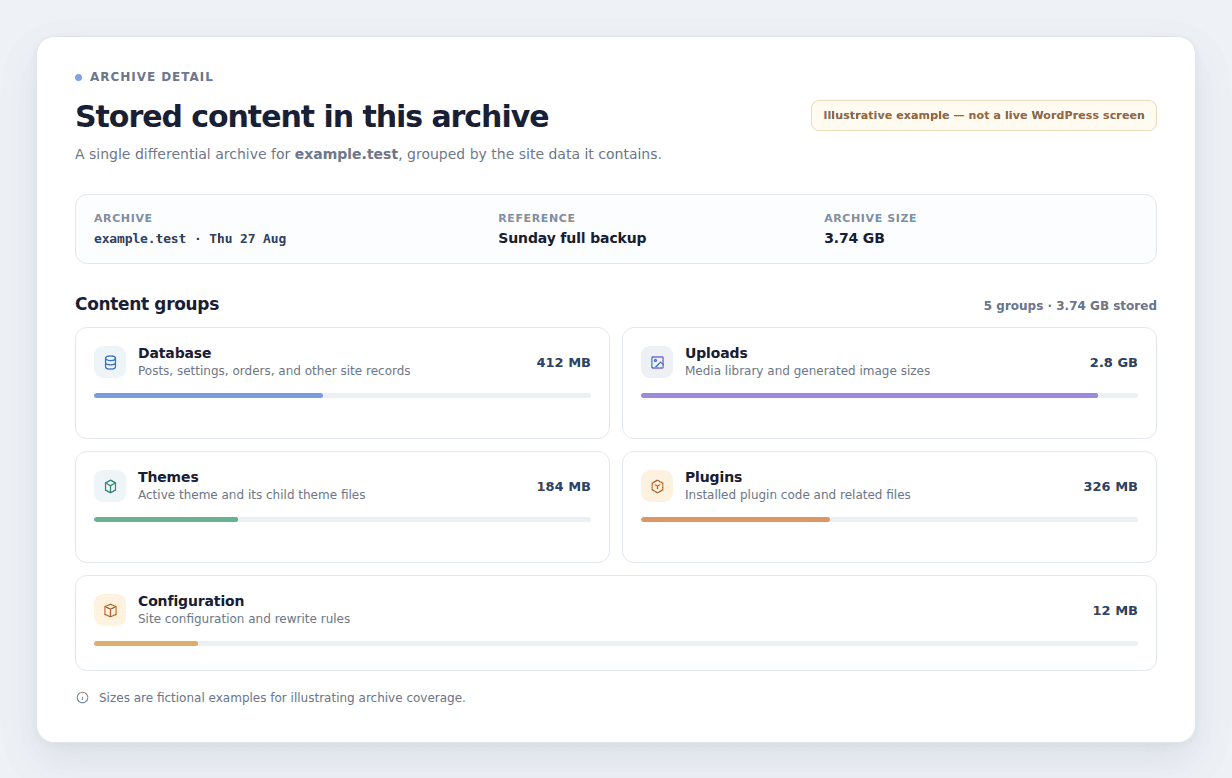
Task: Click "Media library and generated image sizes" description
Action: pyautogui.click(x=808, y=370)
